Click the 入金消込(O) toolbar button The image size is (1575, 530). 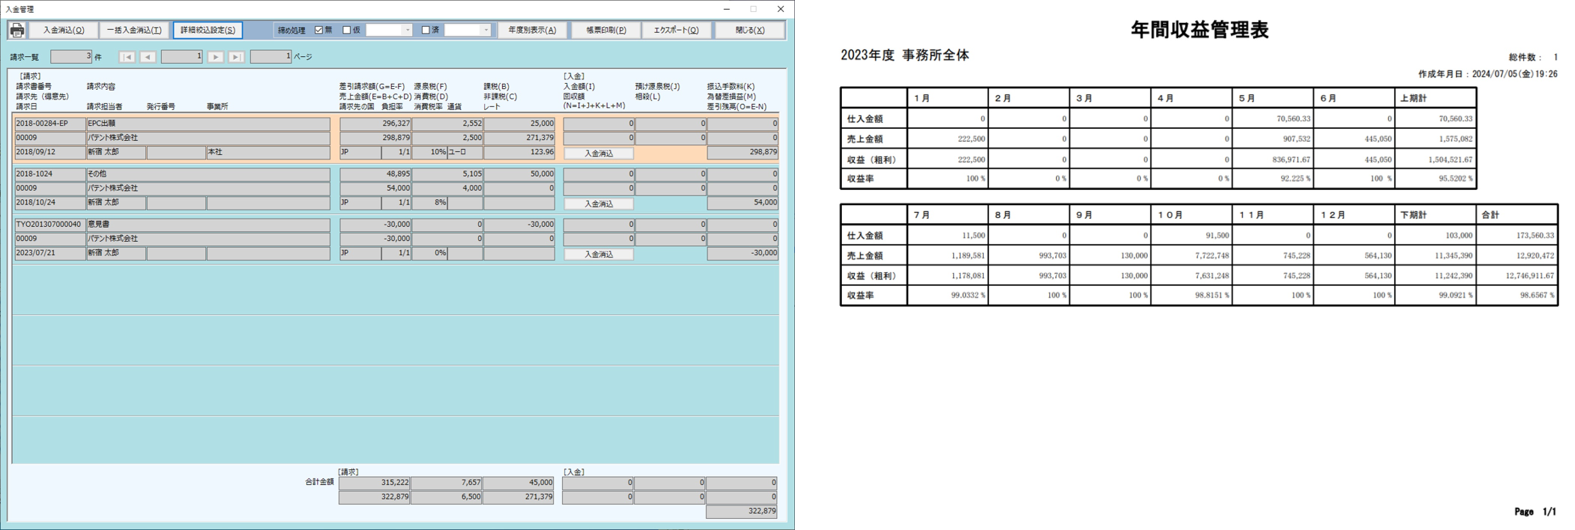point(63,30)
